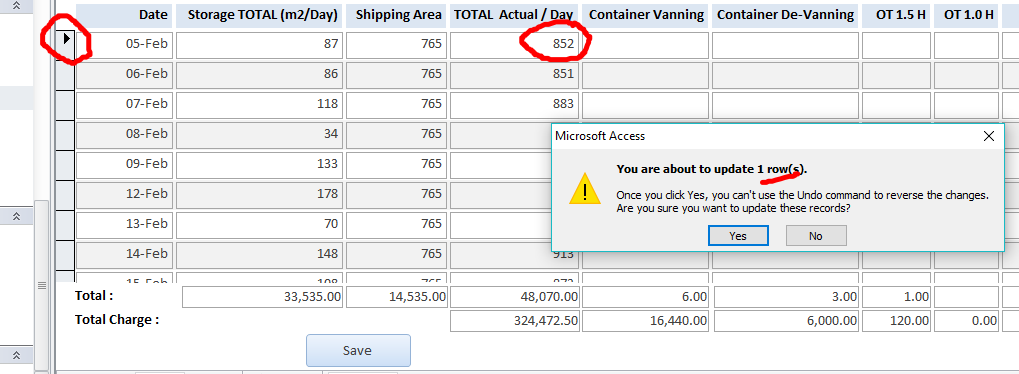Image resolution: width=1019 pixels, height=374 pixels.
Task: Collapse the middle navigation pane group chevron
Action: 17,217
